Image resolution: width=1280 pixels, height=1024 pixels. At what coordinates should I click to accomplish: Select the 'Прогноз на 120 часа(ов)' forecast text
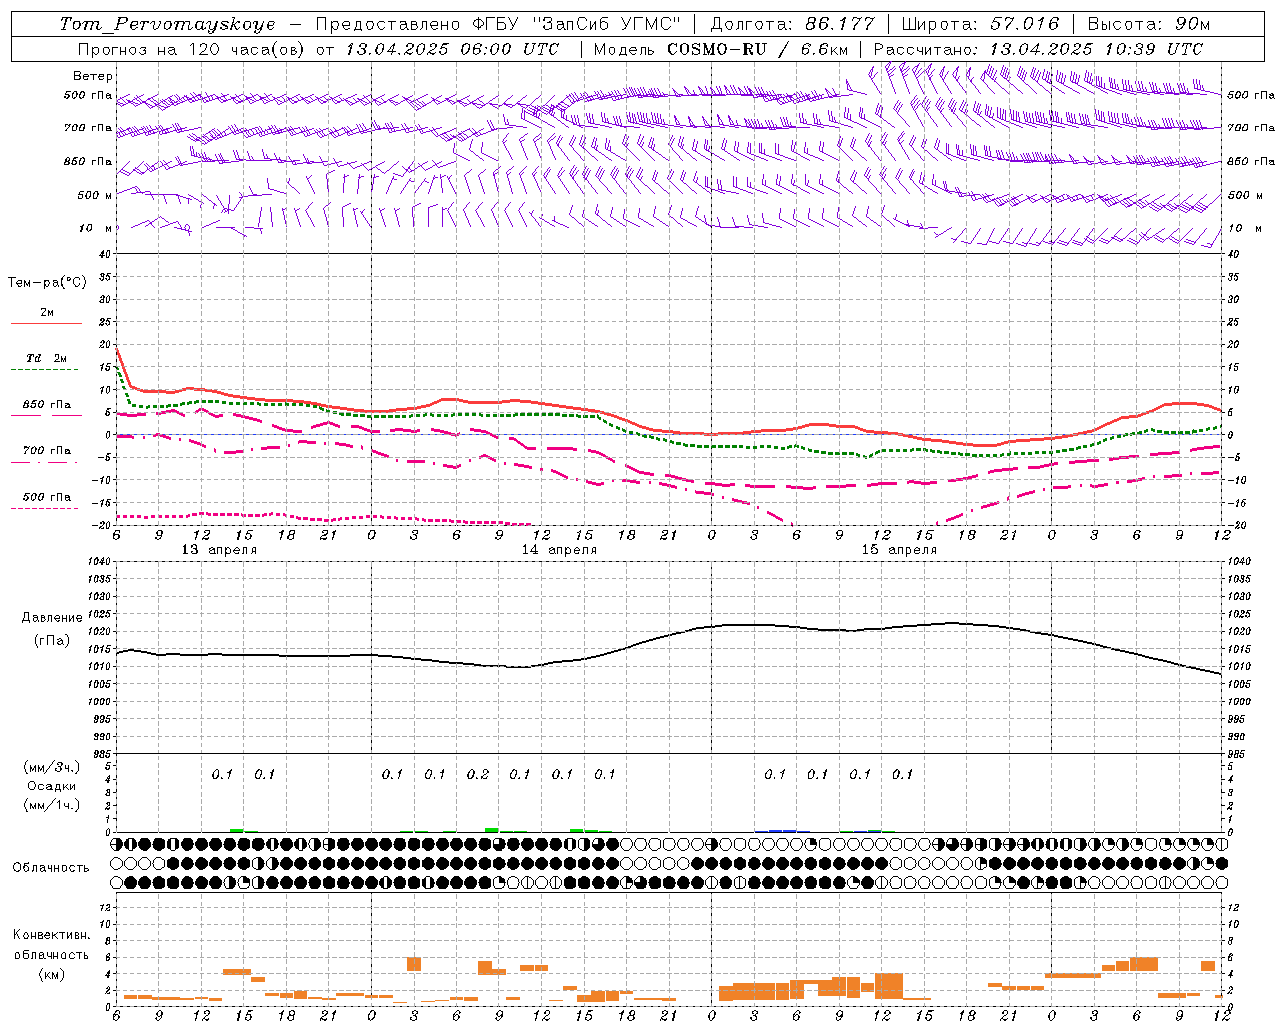tap(192, 49)
